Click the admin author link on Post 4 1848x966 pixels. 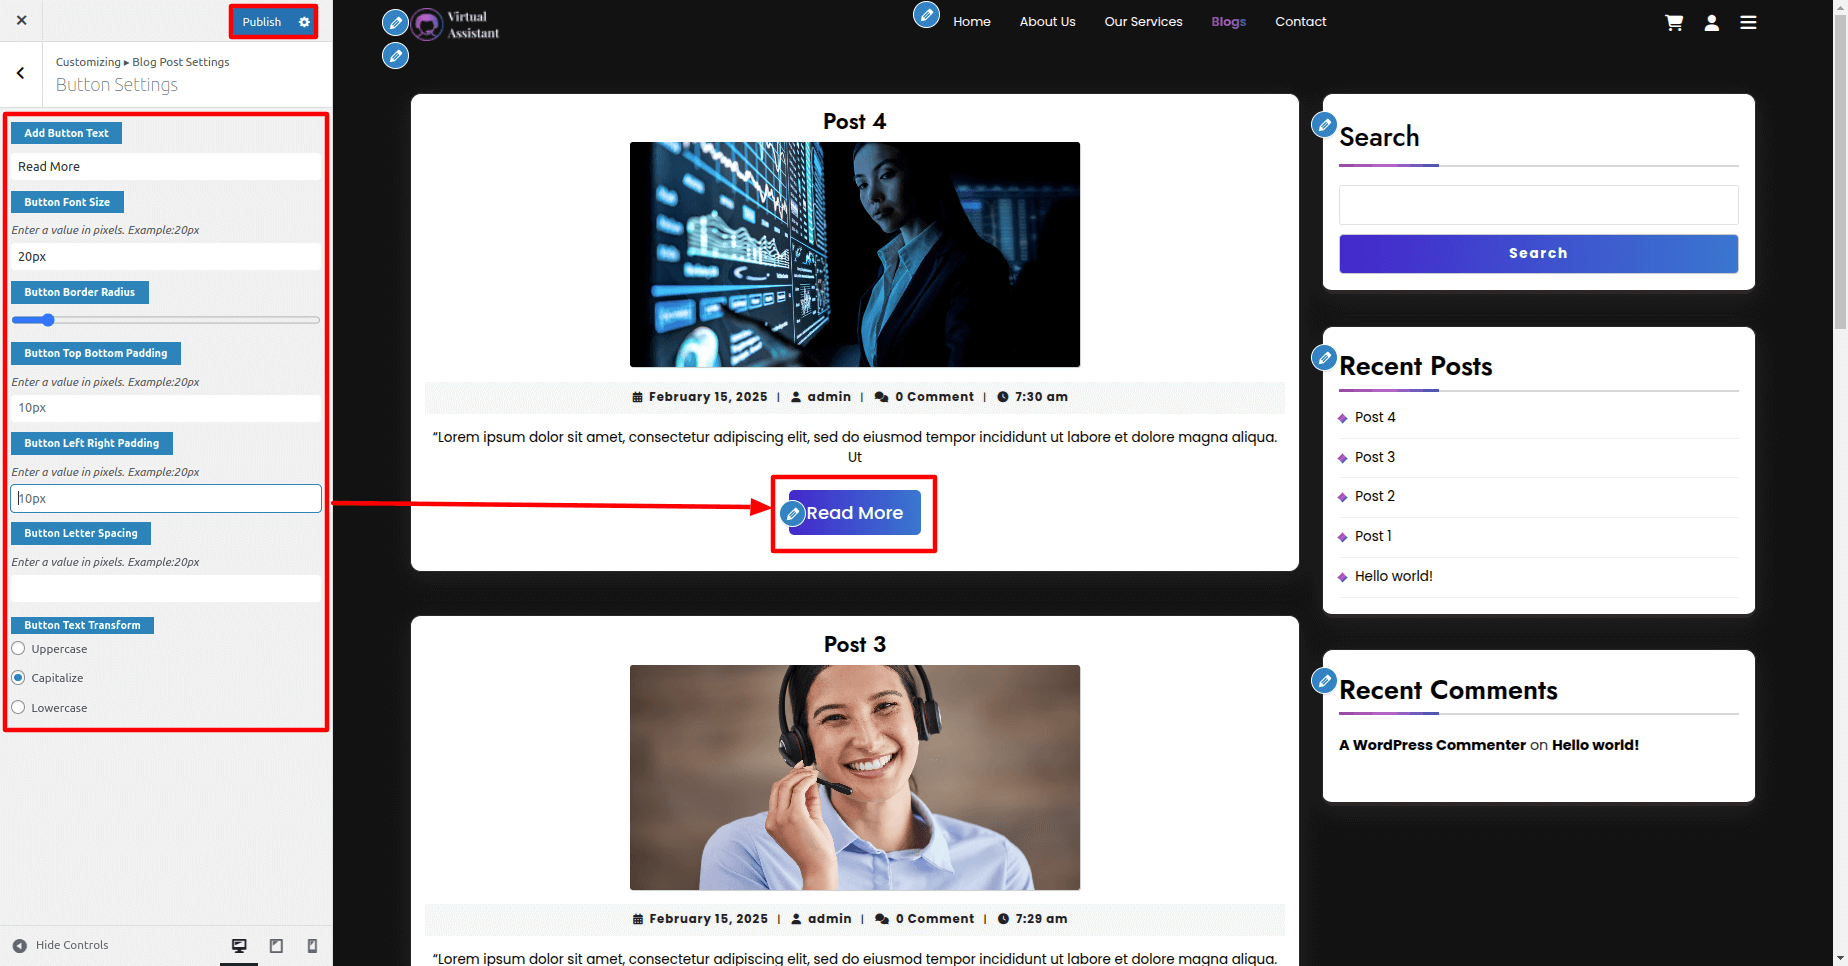click(x=829, y=397)
